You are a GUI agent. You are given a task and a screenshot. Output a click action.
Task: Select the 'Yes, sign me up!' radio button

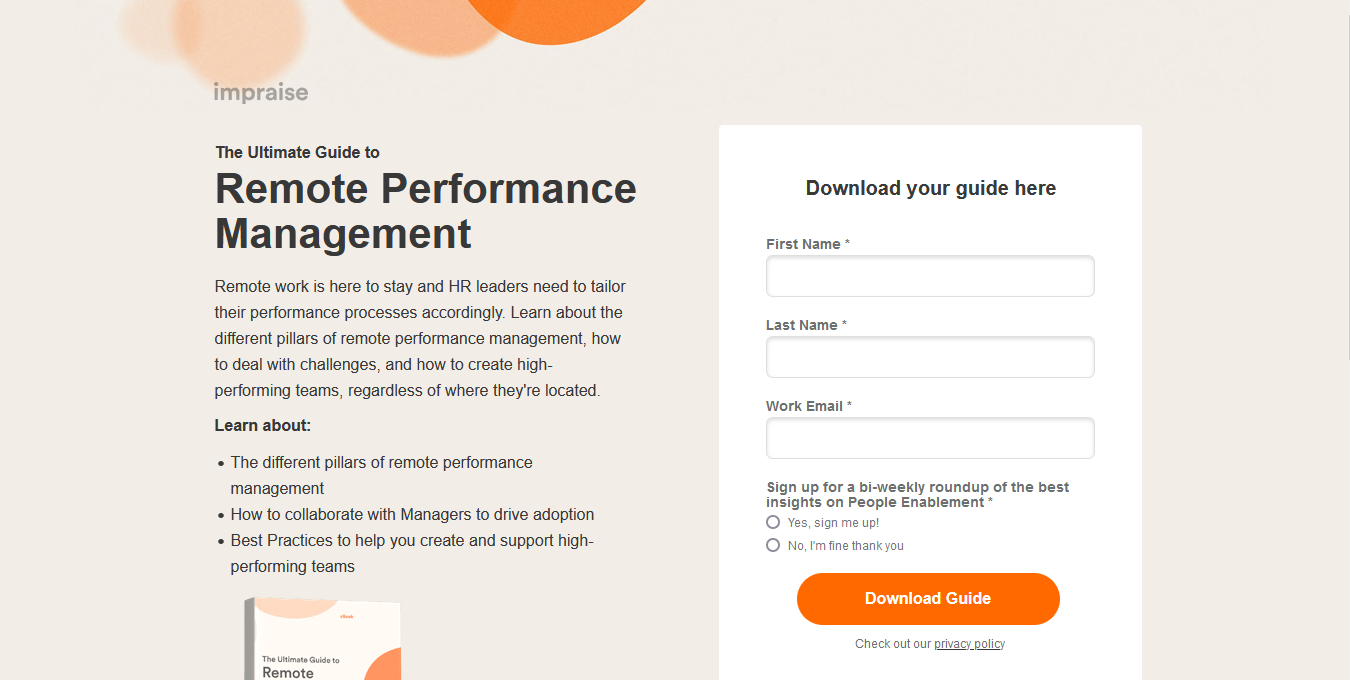click(x=773, y=522)
